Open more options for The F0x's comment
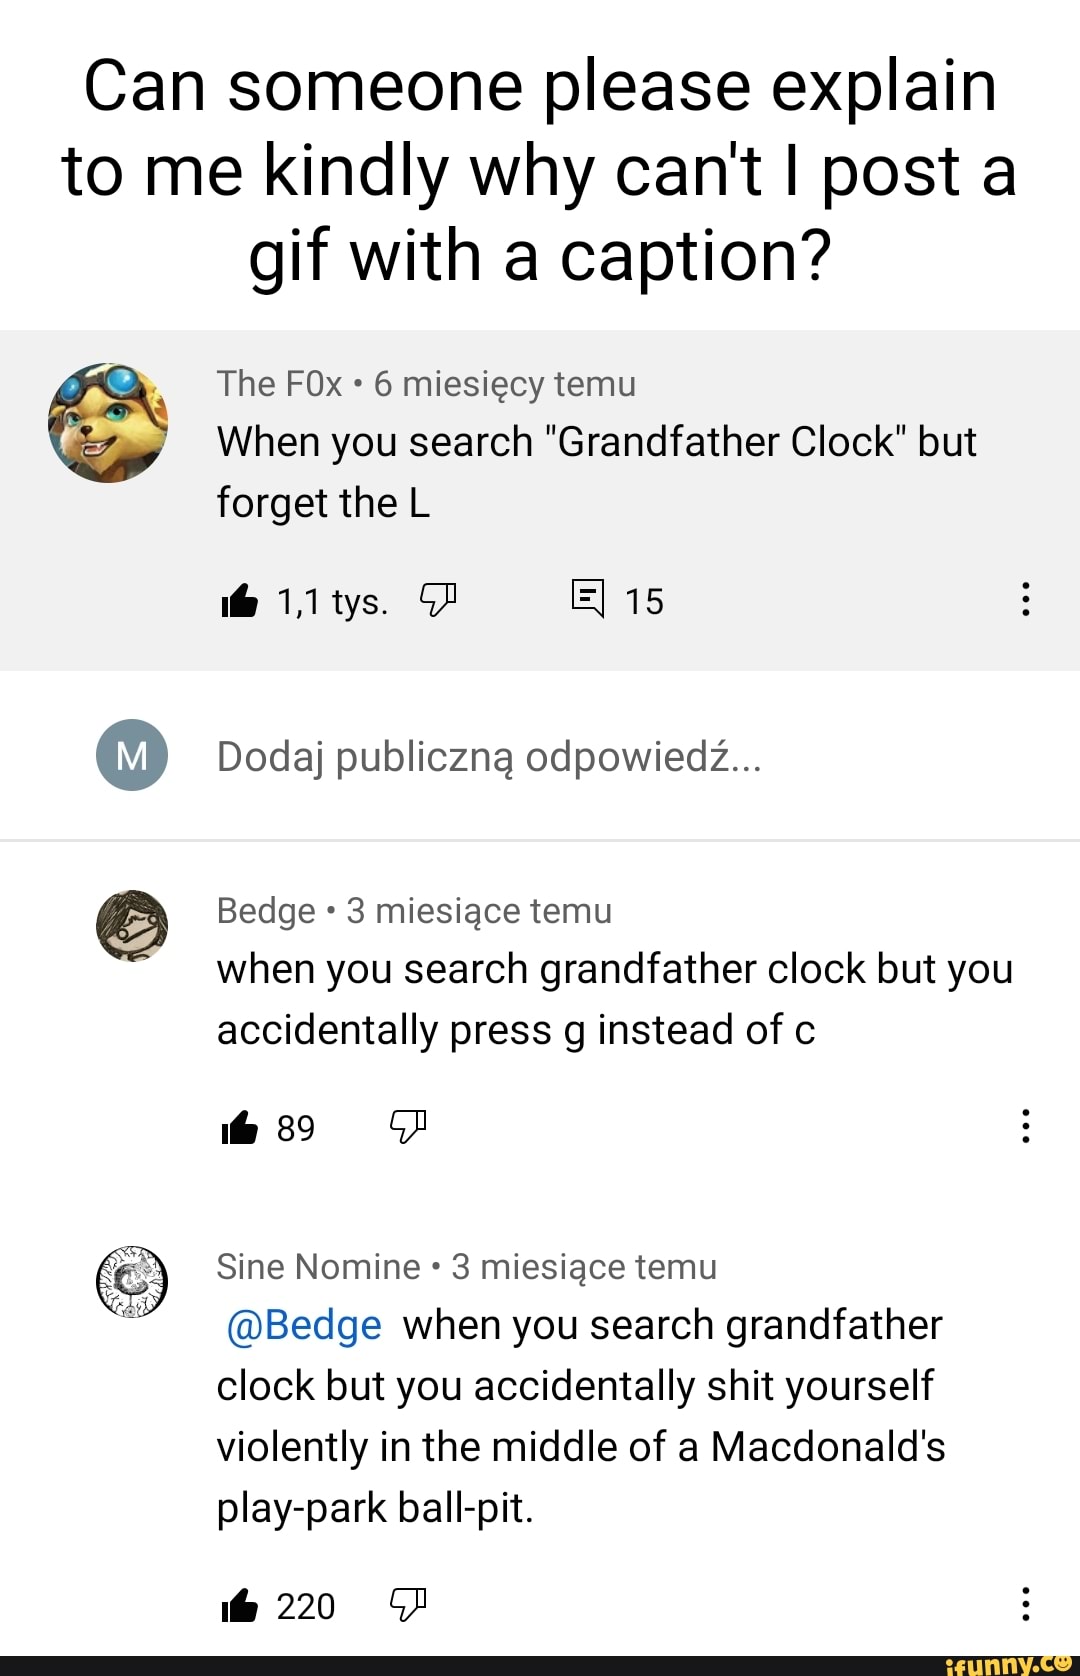The image size is (1080, 1676). click(1025, 599)
